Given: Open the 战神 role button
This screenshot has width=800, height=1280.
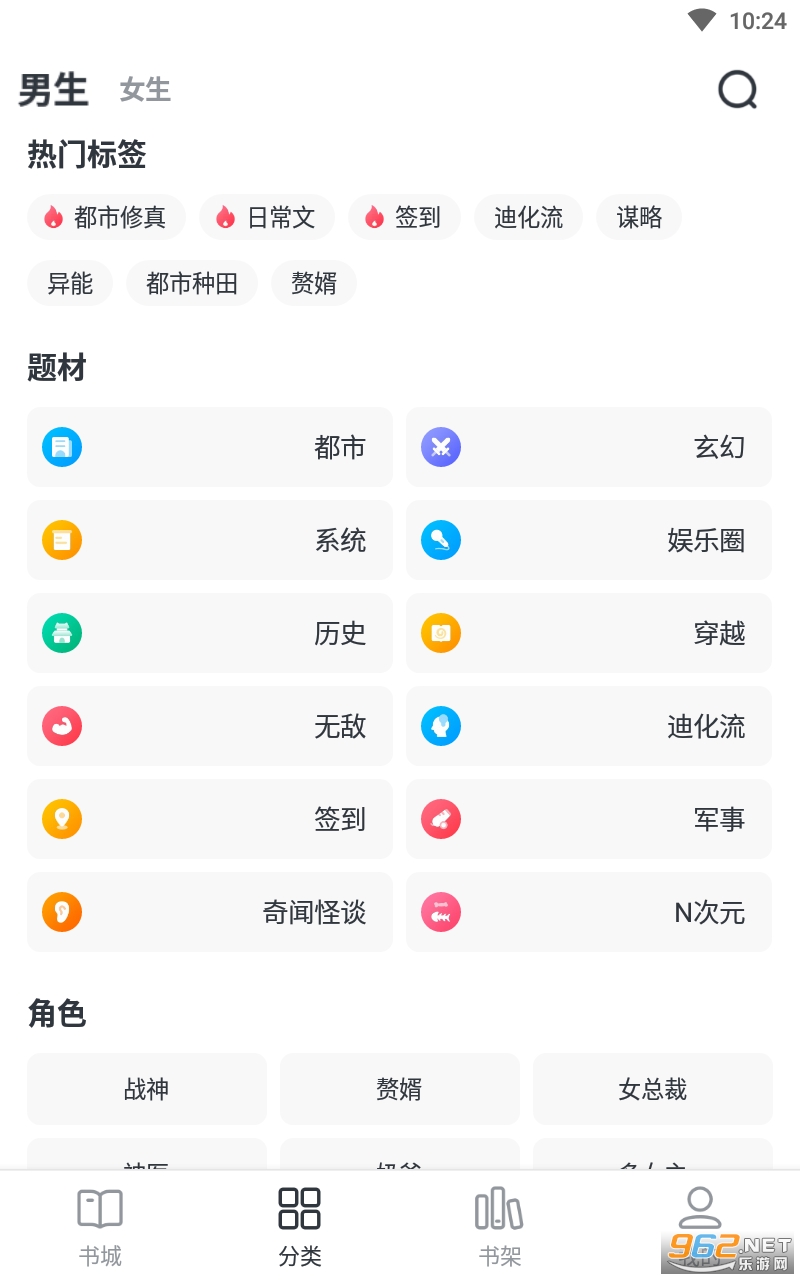Looking at the screenshot, I should (x=147, y=1089).
